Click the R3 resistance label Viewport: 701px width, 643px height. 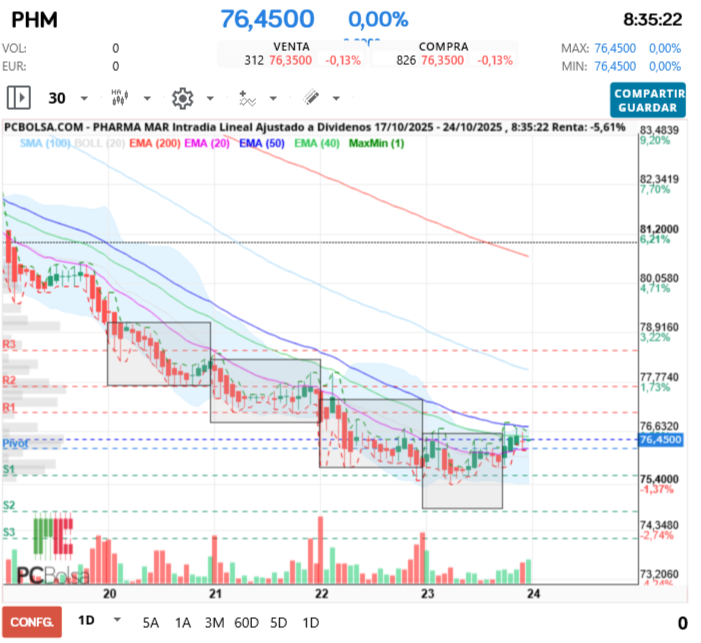9,344
